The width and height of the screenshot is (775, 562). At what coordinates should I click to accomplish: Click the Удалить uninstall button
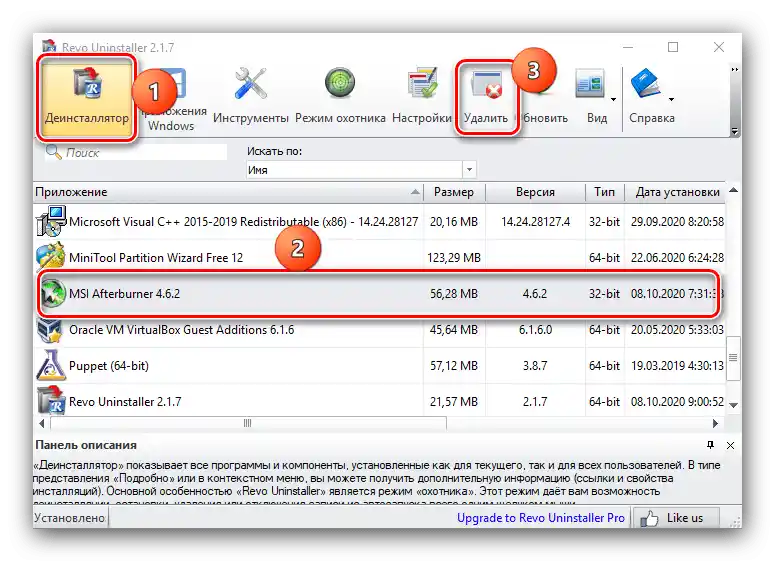486,97
